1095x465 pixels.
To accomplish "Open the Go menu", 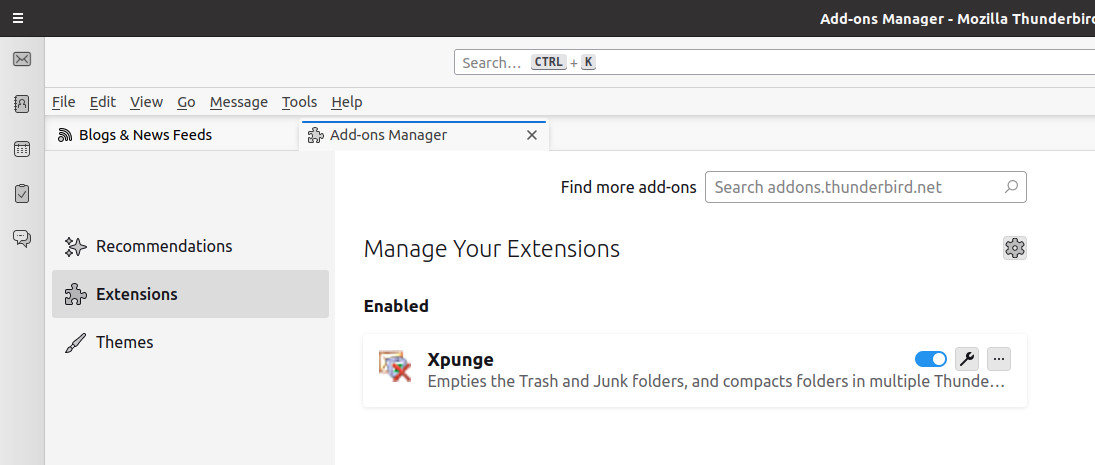I will coord(186,102).
